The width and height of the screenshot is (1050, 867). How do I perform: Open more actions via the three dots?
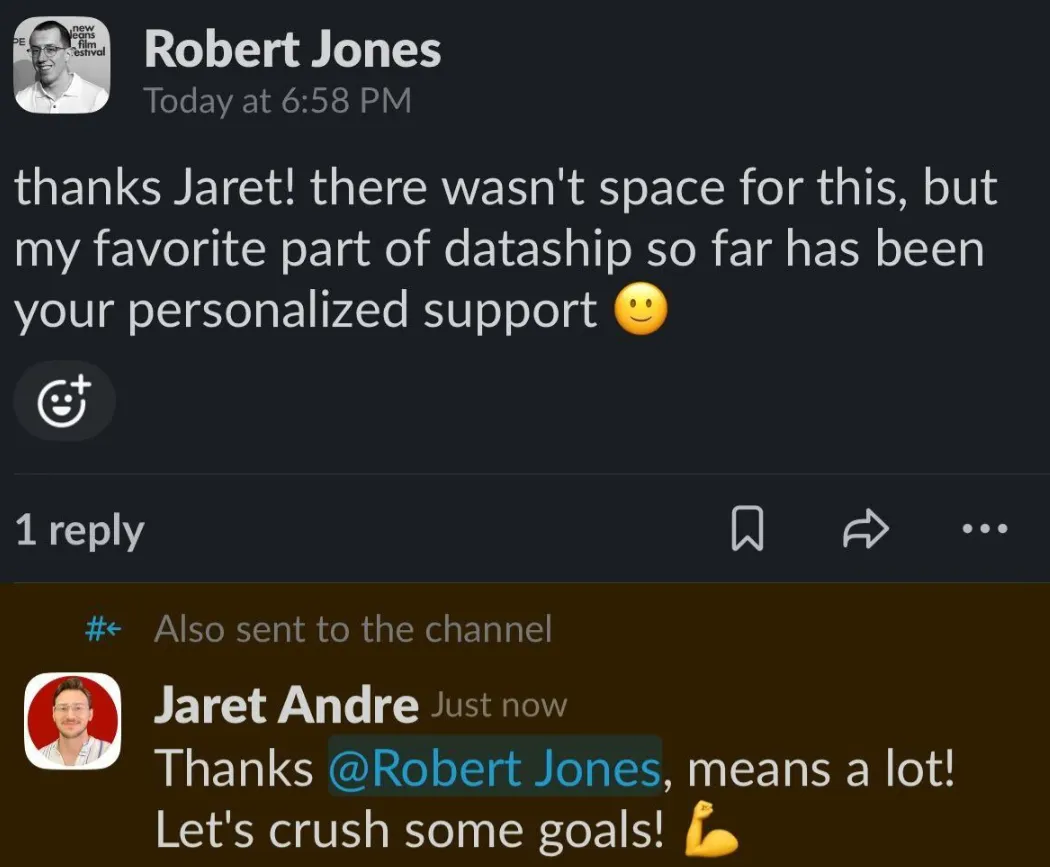[984, 529]
